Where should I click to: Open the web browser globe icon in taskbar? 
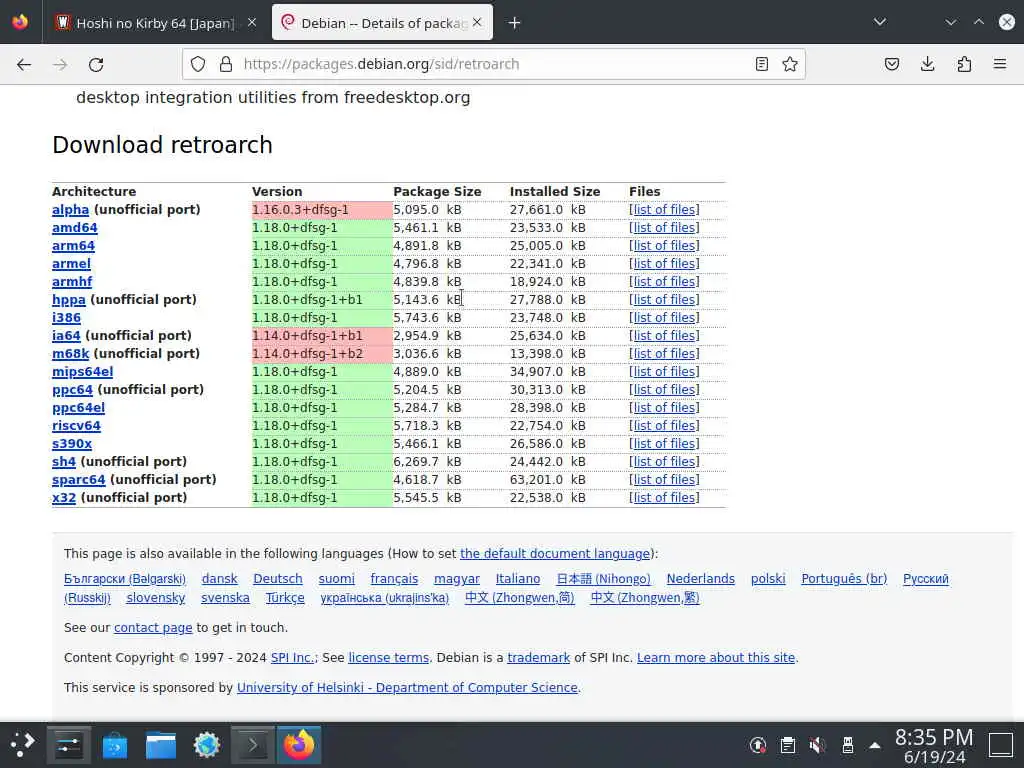206,745
